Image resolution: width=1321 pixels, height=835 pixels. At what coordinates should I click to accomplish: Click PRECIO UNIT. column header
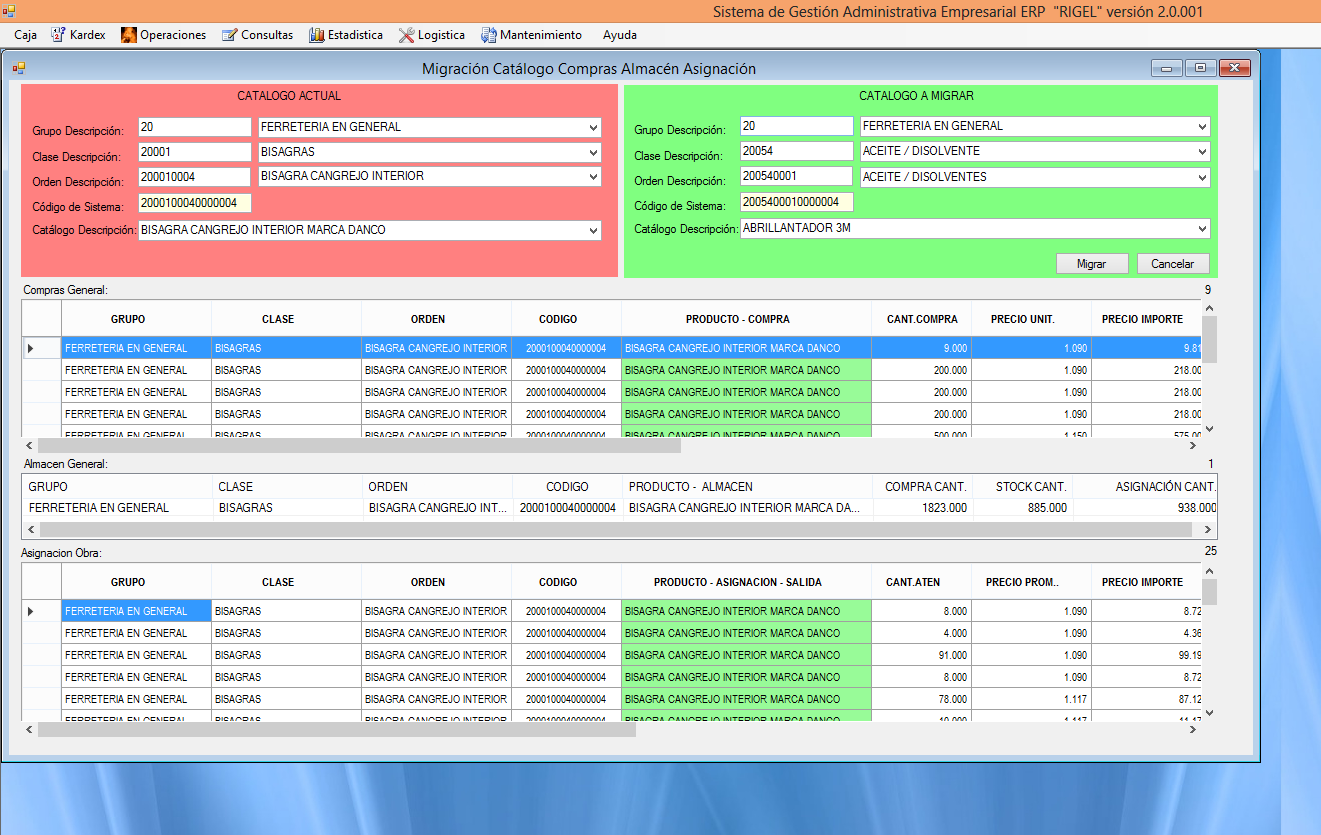(x=1031, y=319)
